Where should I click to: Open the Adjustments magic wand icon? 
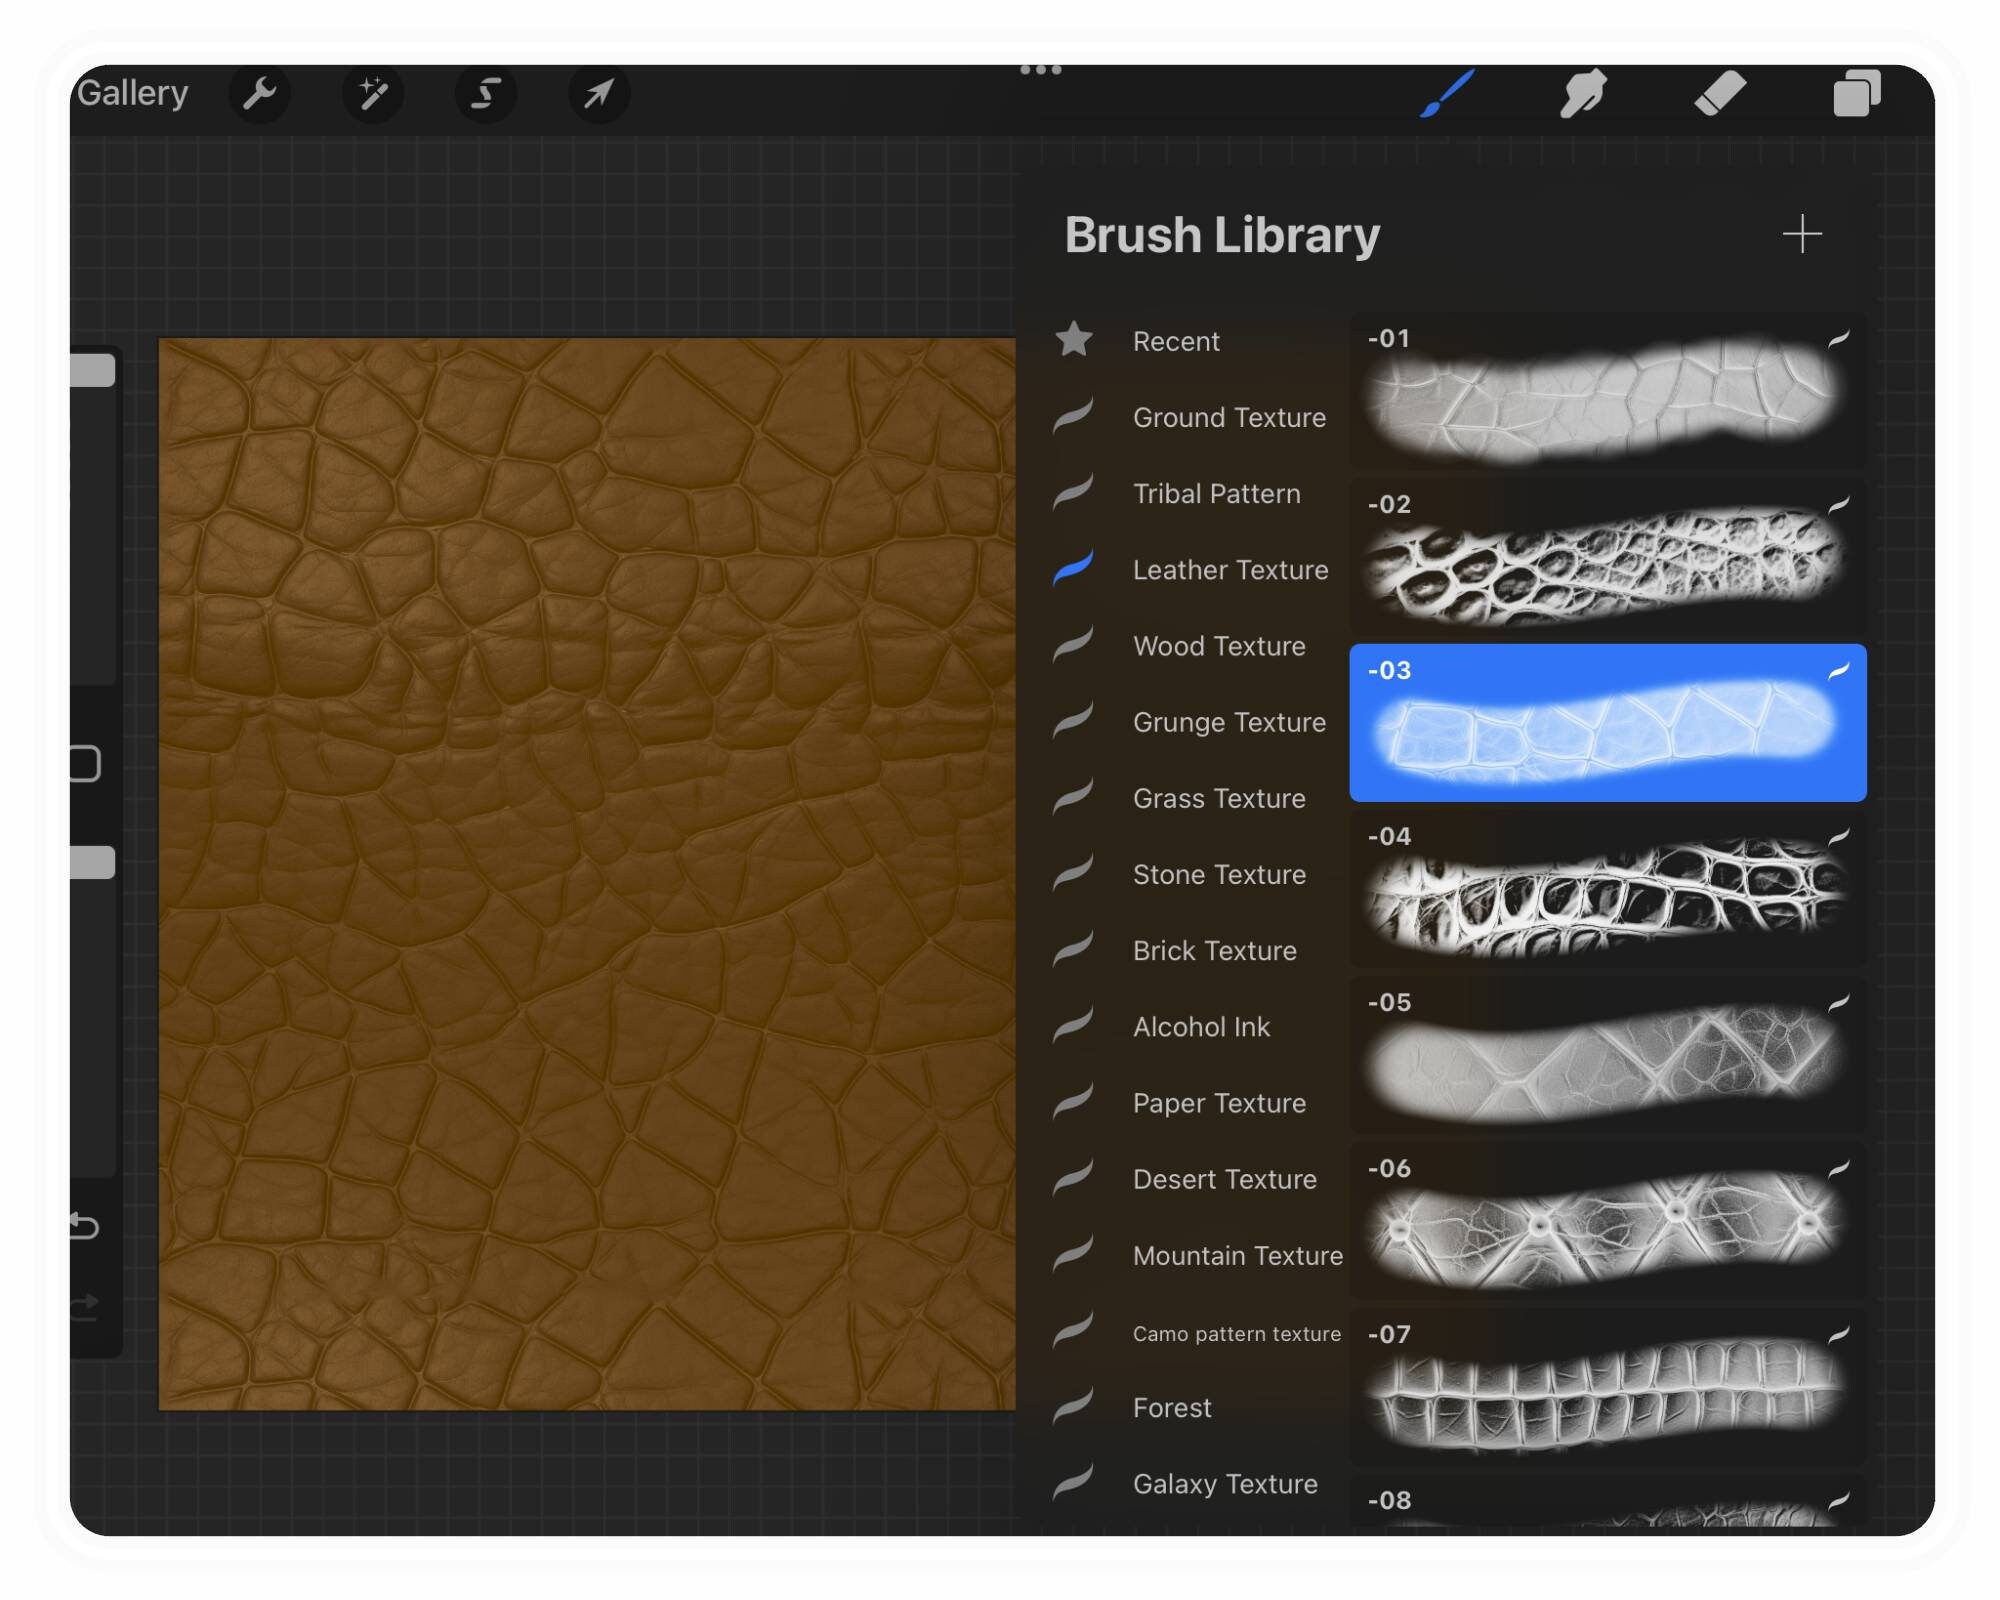[x=373, y=94]
